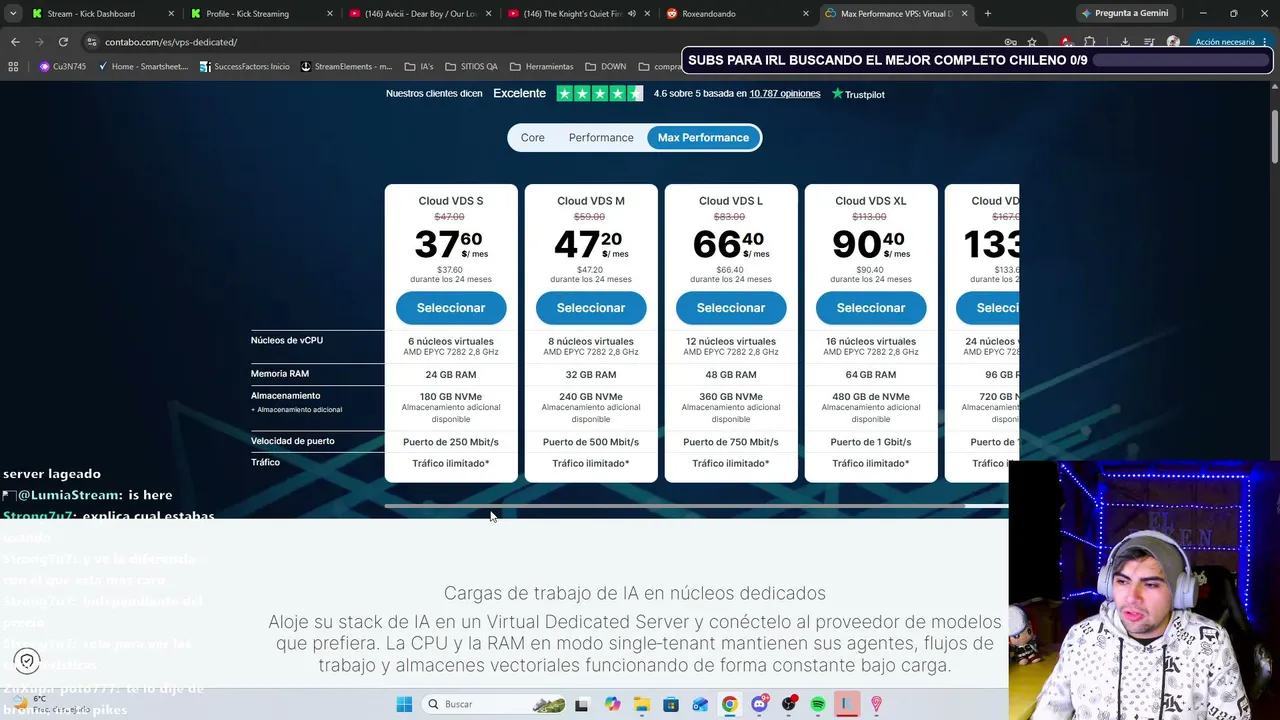The height and width of the screenshot is (720, 1280).
Task: Open Microsoft Store from the taskbar
Action: point(671,704)
